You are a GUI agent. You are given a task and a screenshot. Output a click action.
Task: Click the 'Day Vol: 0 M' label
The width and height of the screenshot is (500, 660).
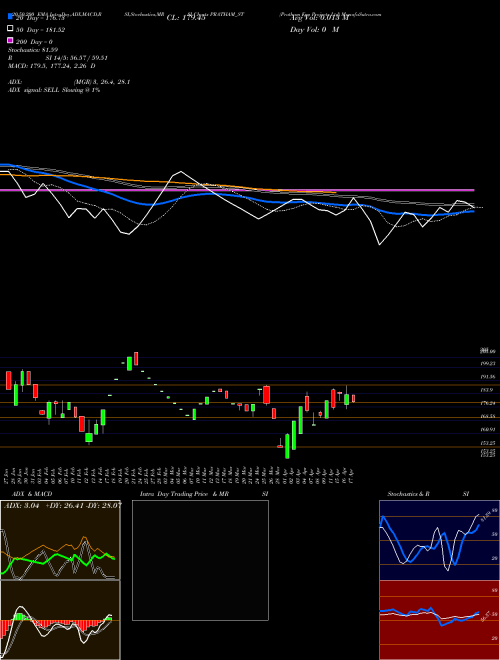tap(314, 30)
